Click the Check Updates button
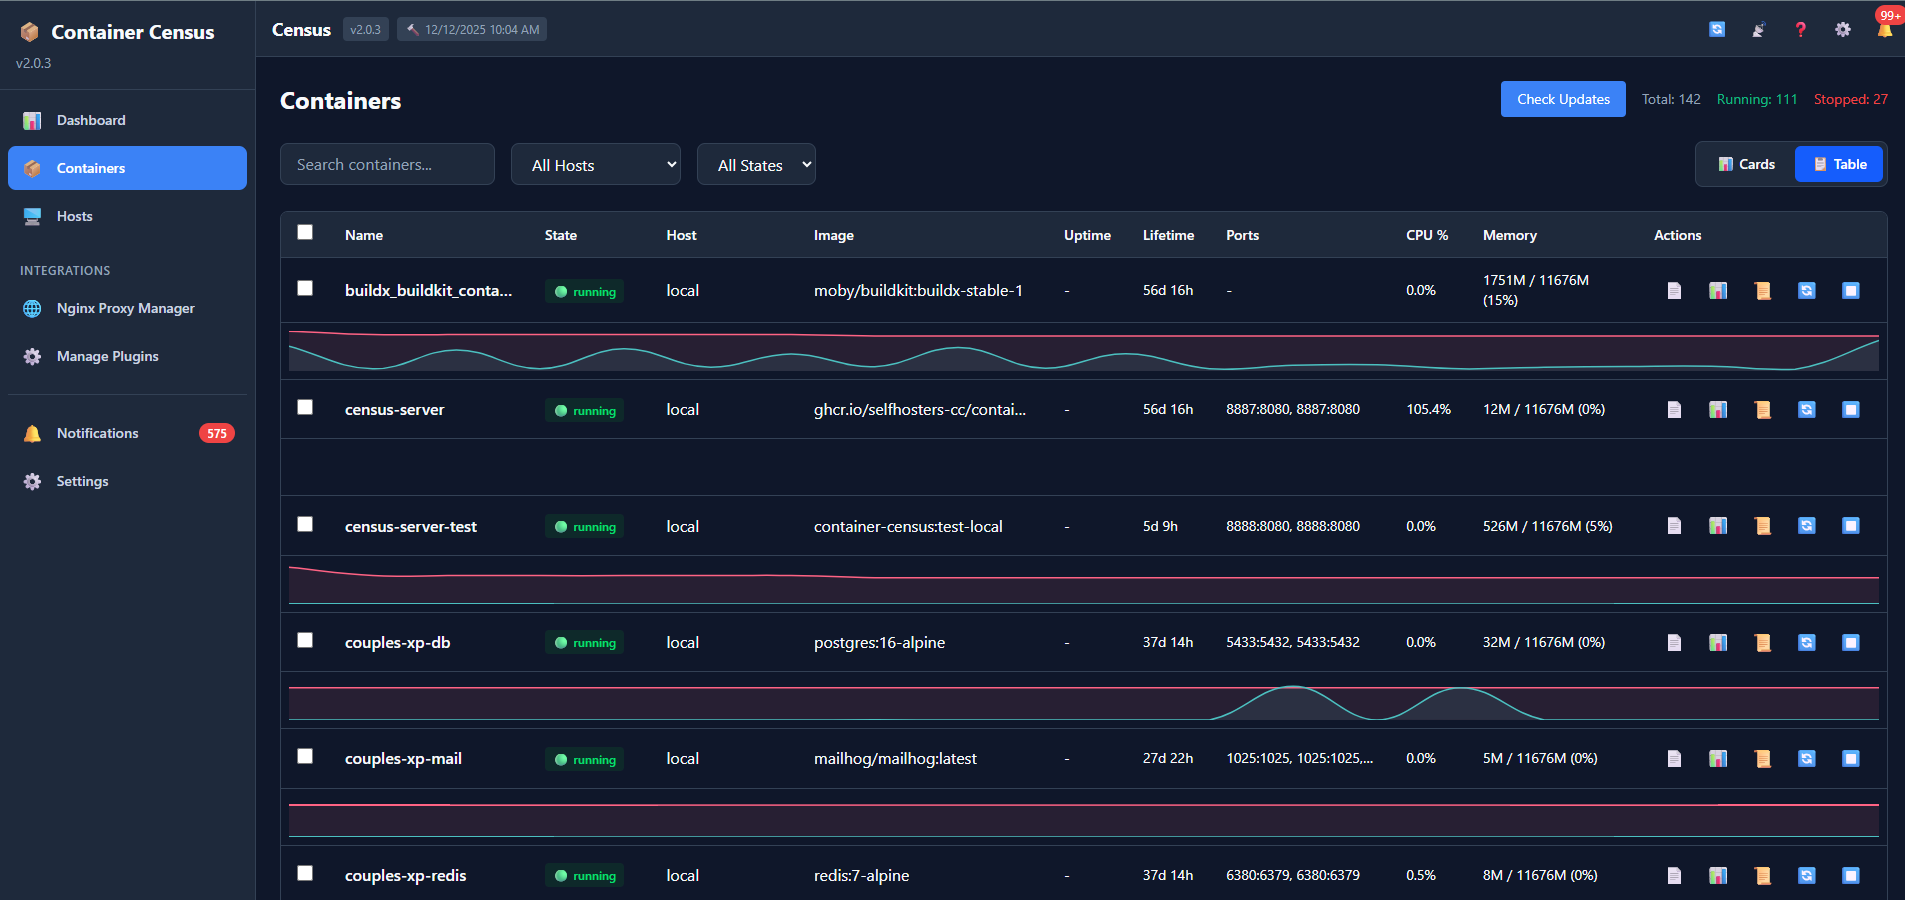 point(1563,99)
